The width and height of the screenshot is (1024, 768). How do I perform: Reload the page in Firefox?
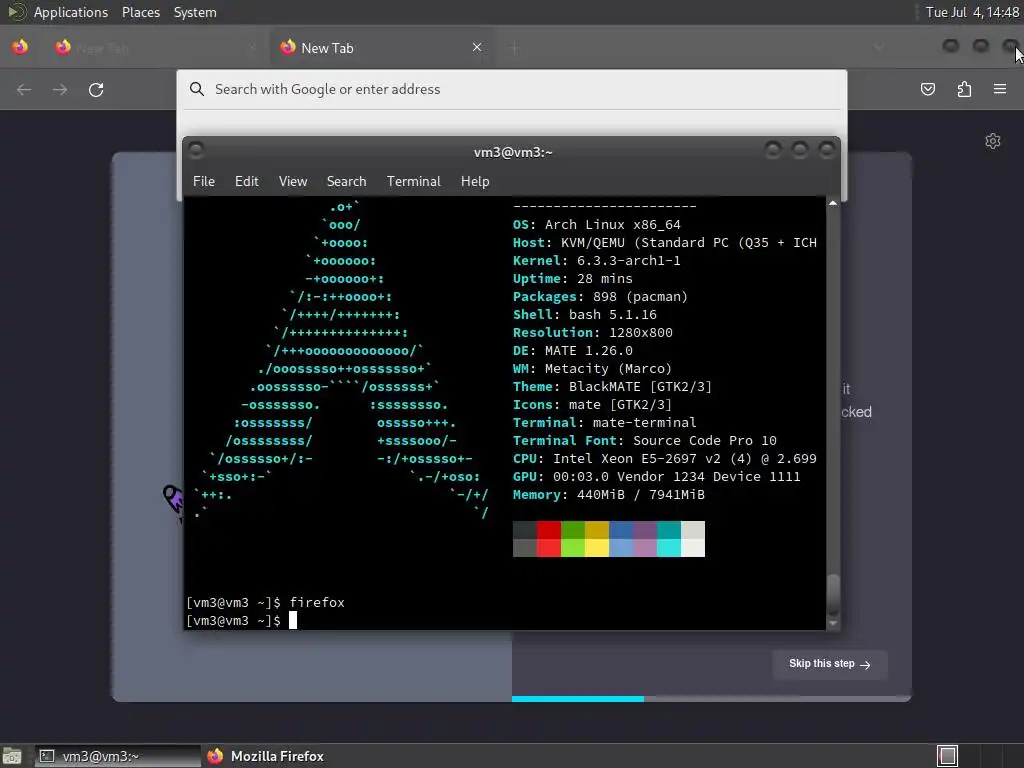pos(96,89)
